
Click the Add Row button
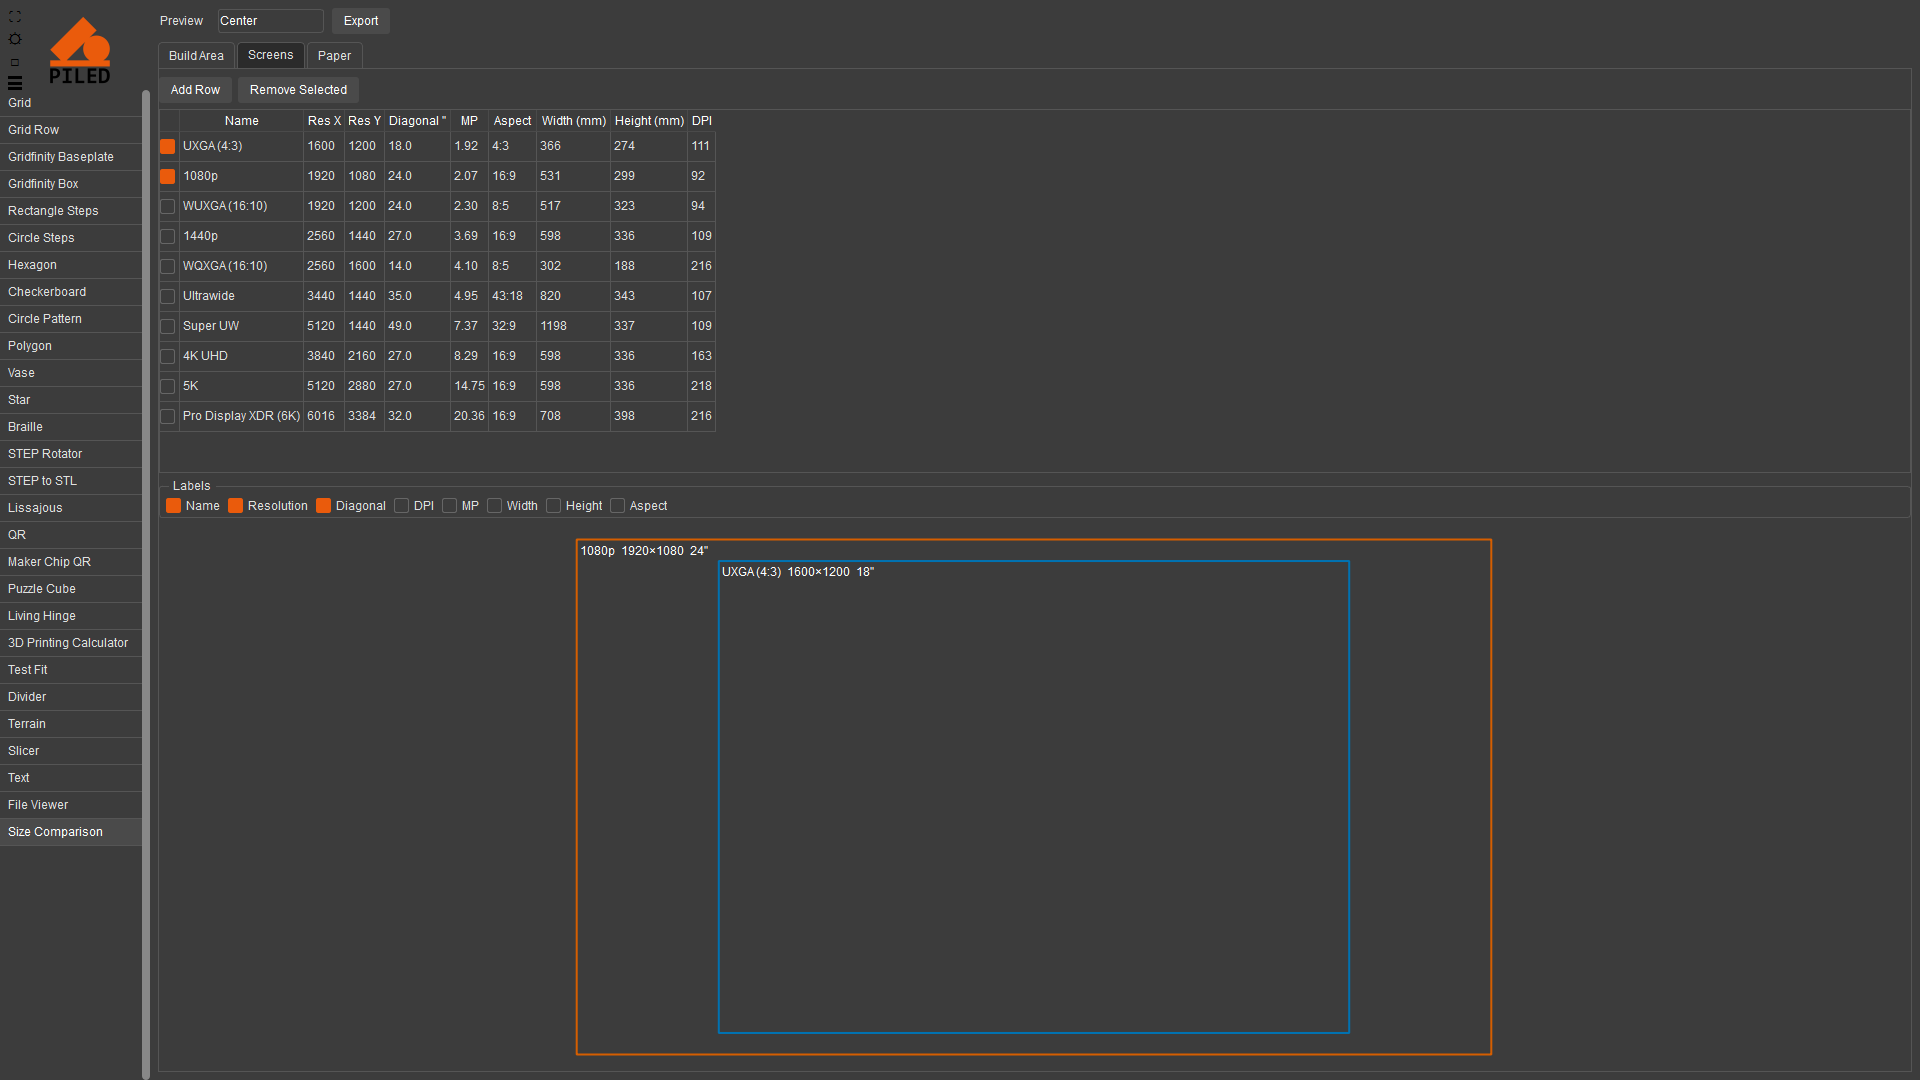point(195,90)
